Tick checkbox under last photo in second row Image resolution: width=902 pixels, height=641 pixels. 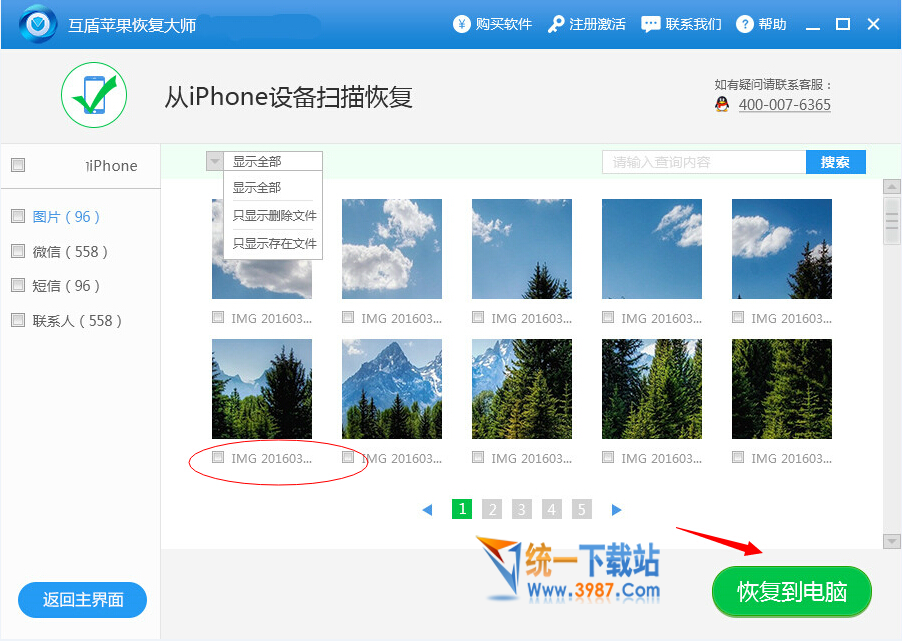(737, 457)
